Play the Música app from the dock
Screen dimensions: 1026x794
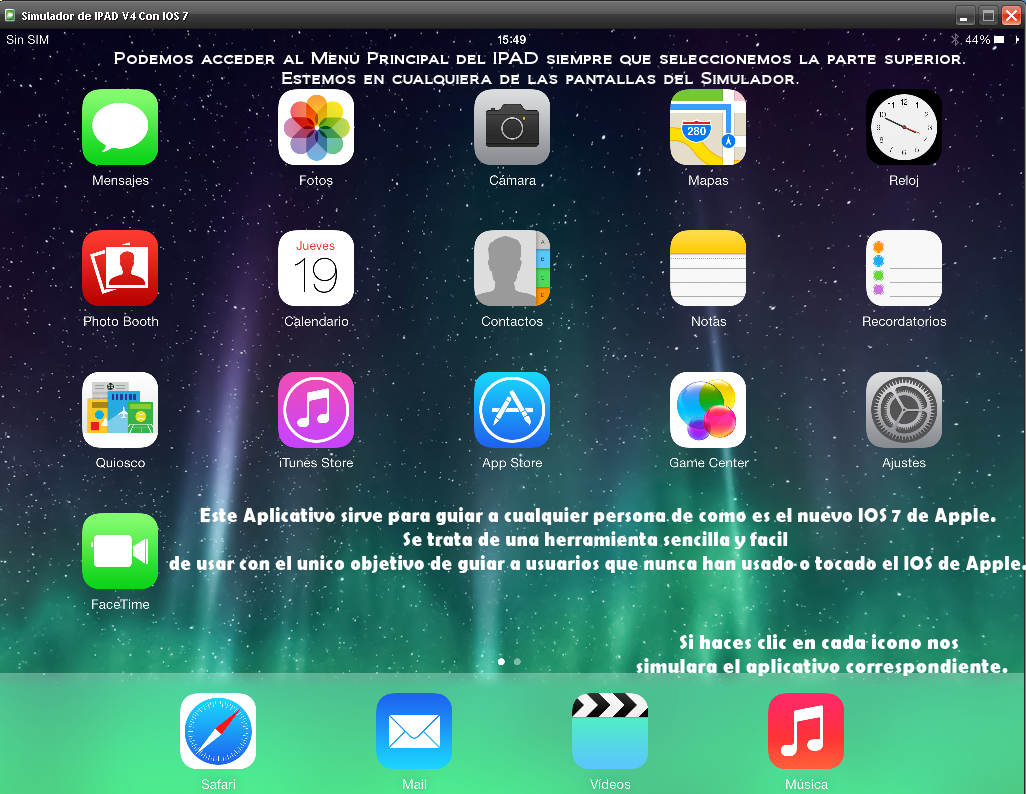[x=806, y=731]
